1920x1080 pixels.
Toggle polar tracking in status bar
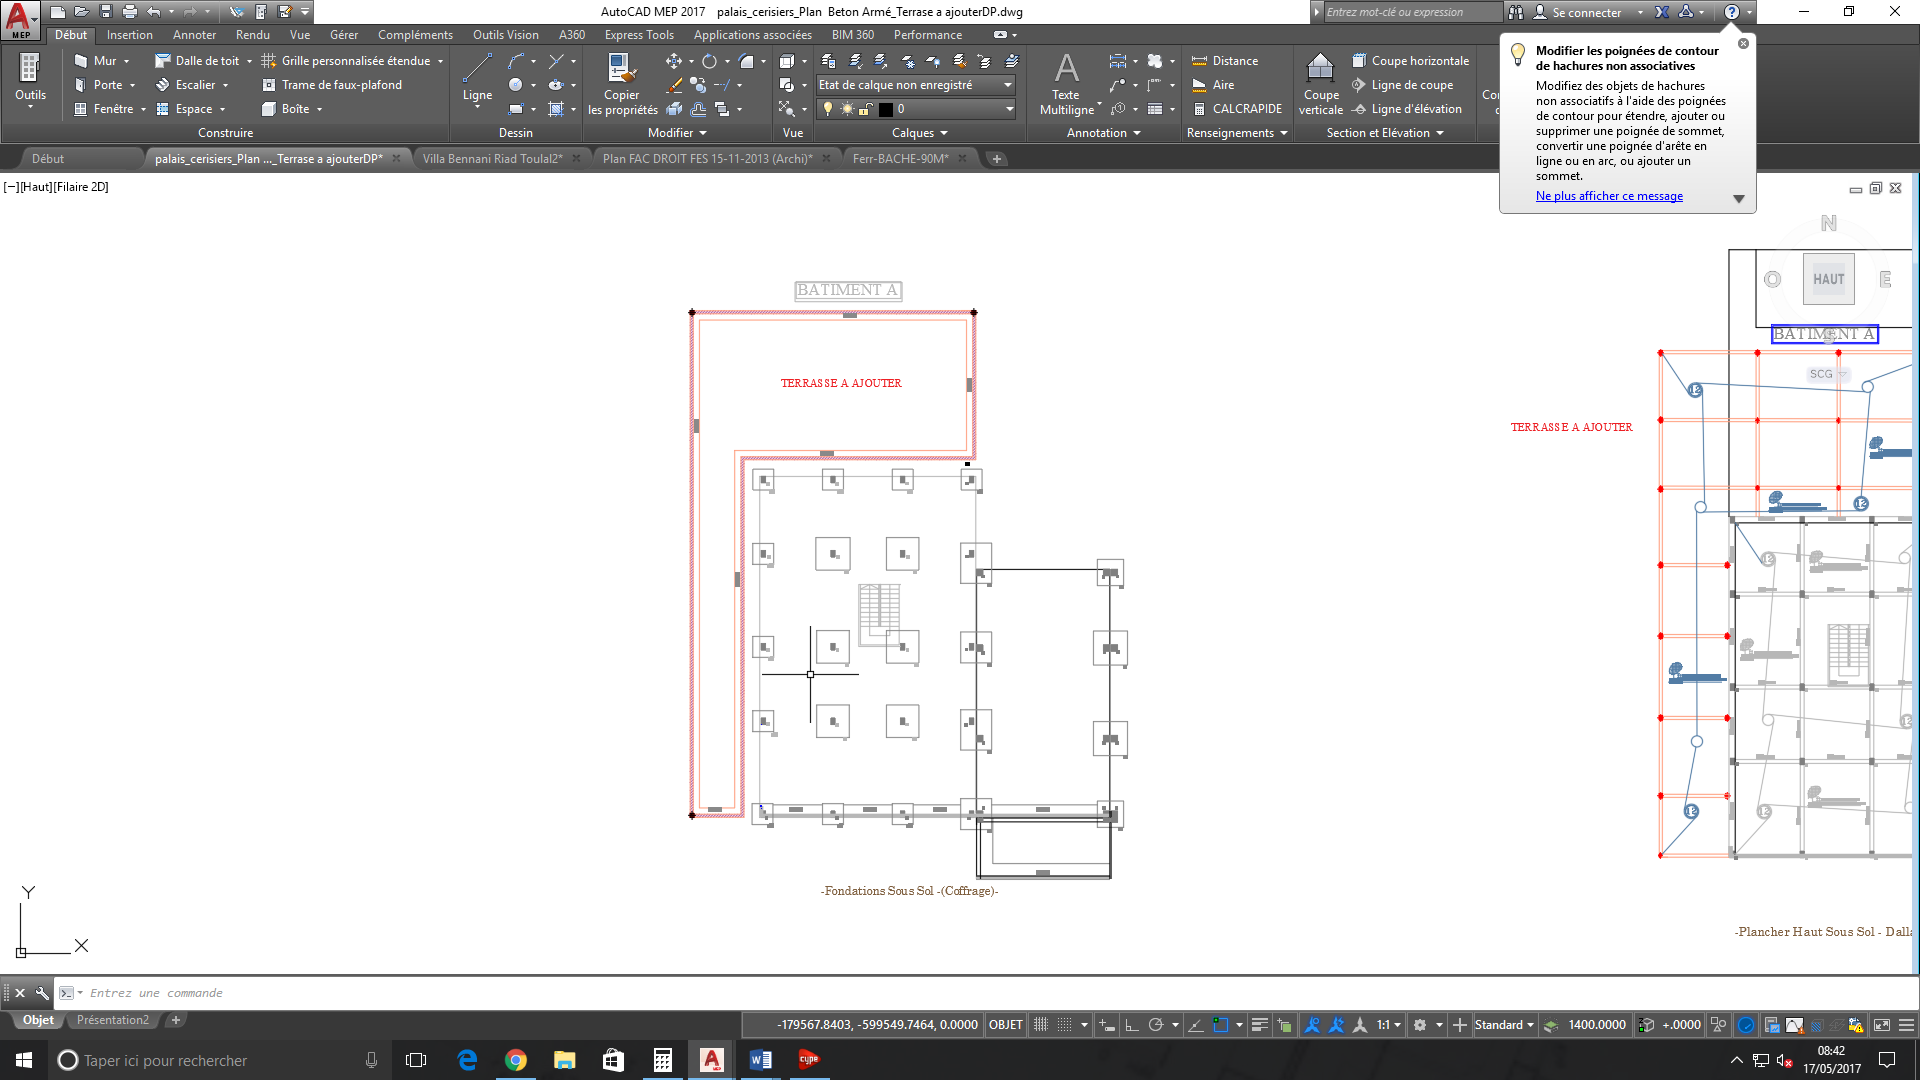(1156, 1025)
